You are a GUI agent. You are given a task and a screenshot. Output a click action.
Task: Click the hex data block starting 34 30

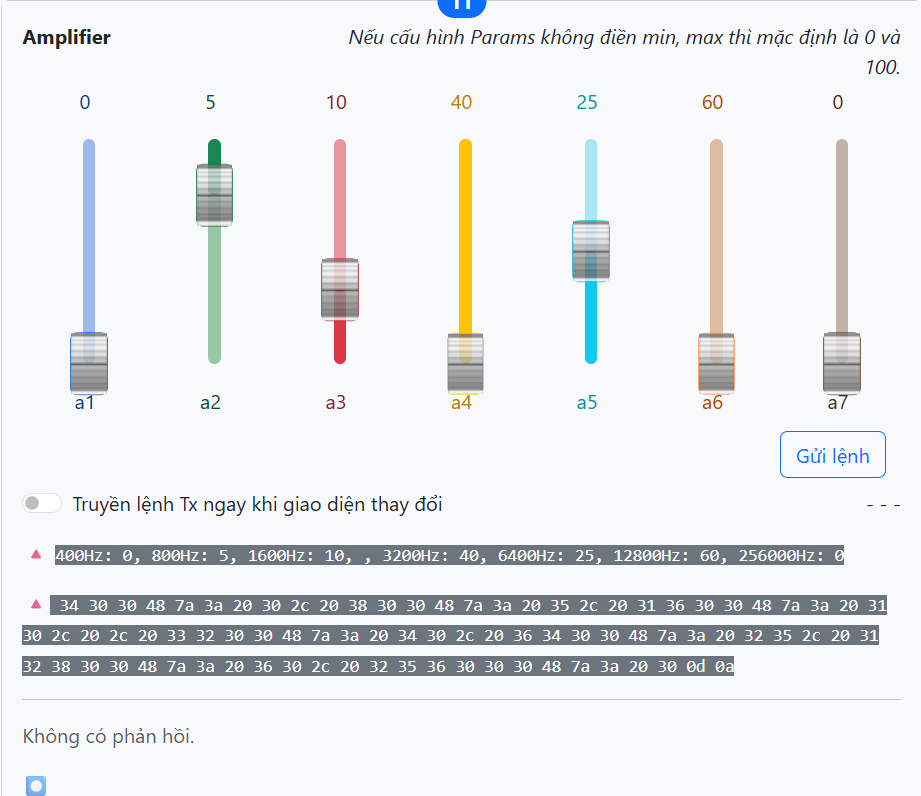tap(450, 636)
